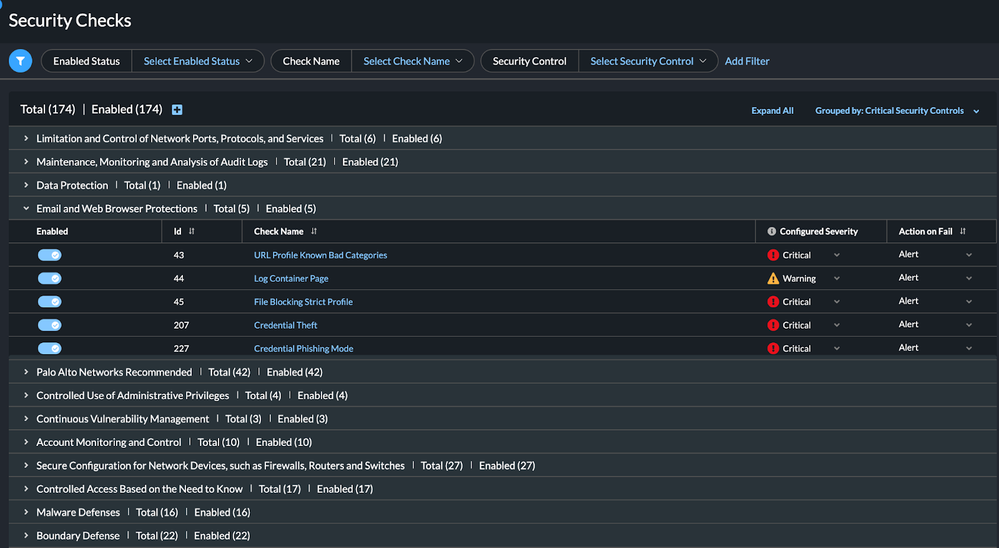Open the Credential Theft check link

(x=286, y=325)
